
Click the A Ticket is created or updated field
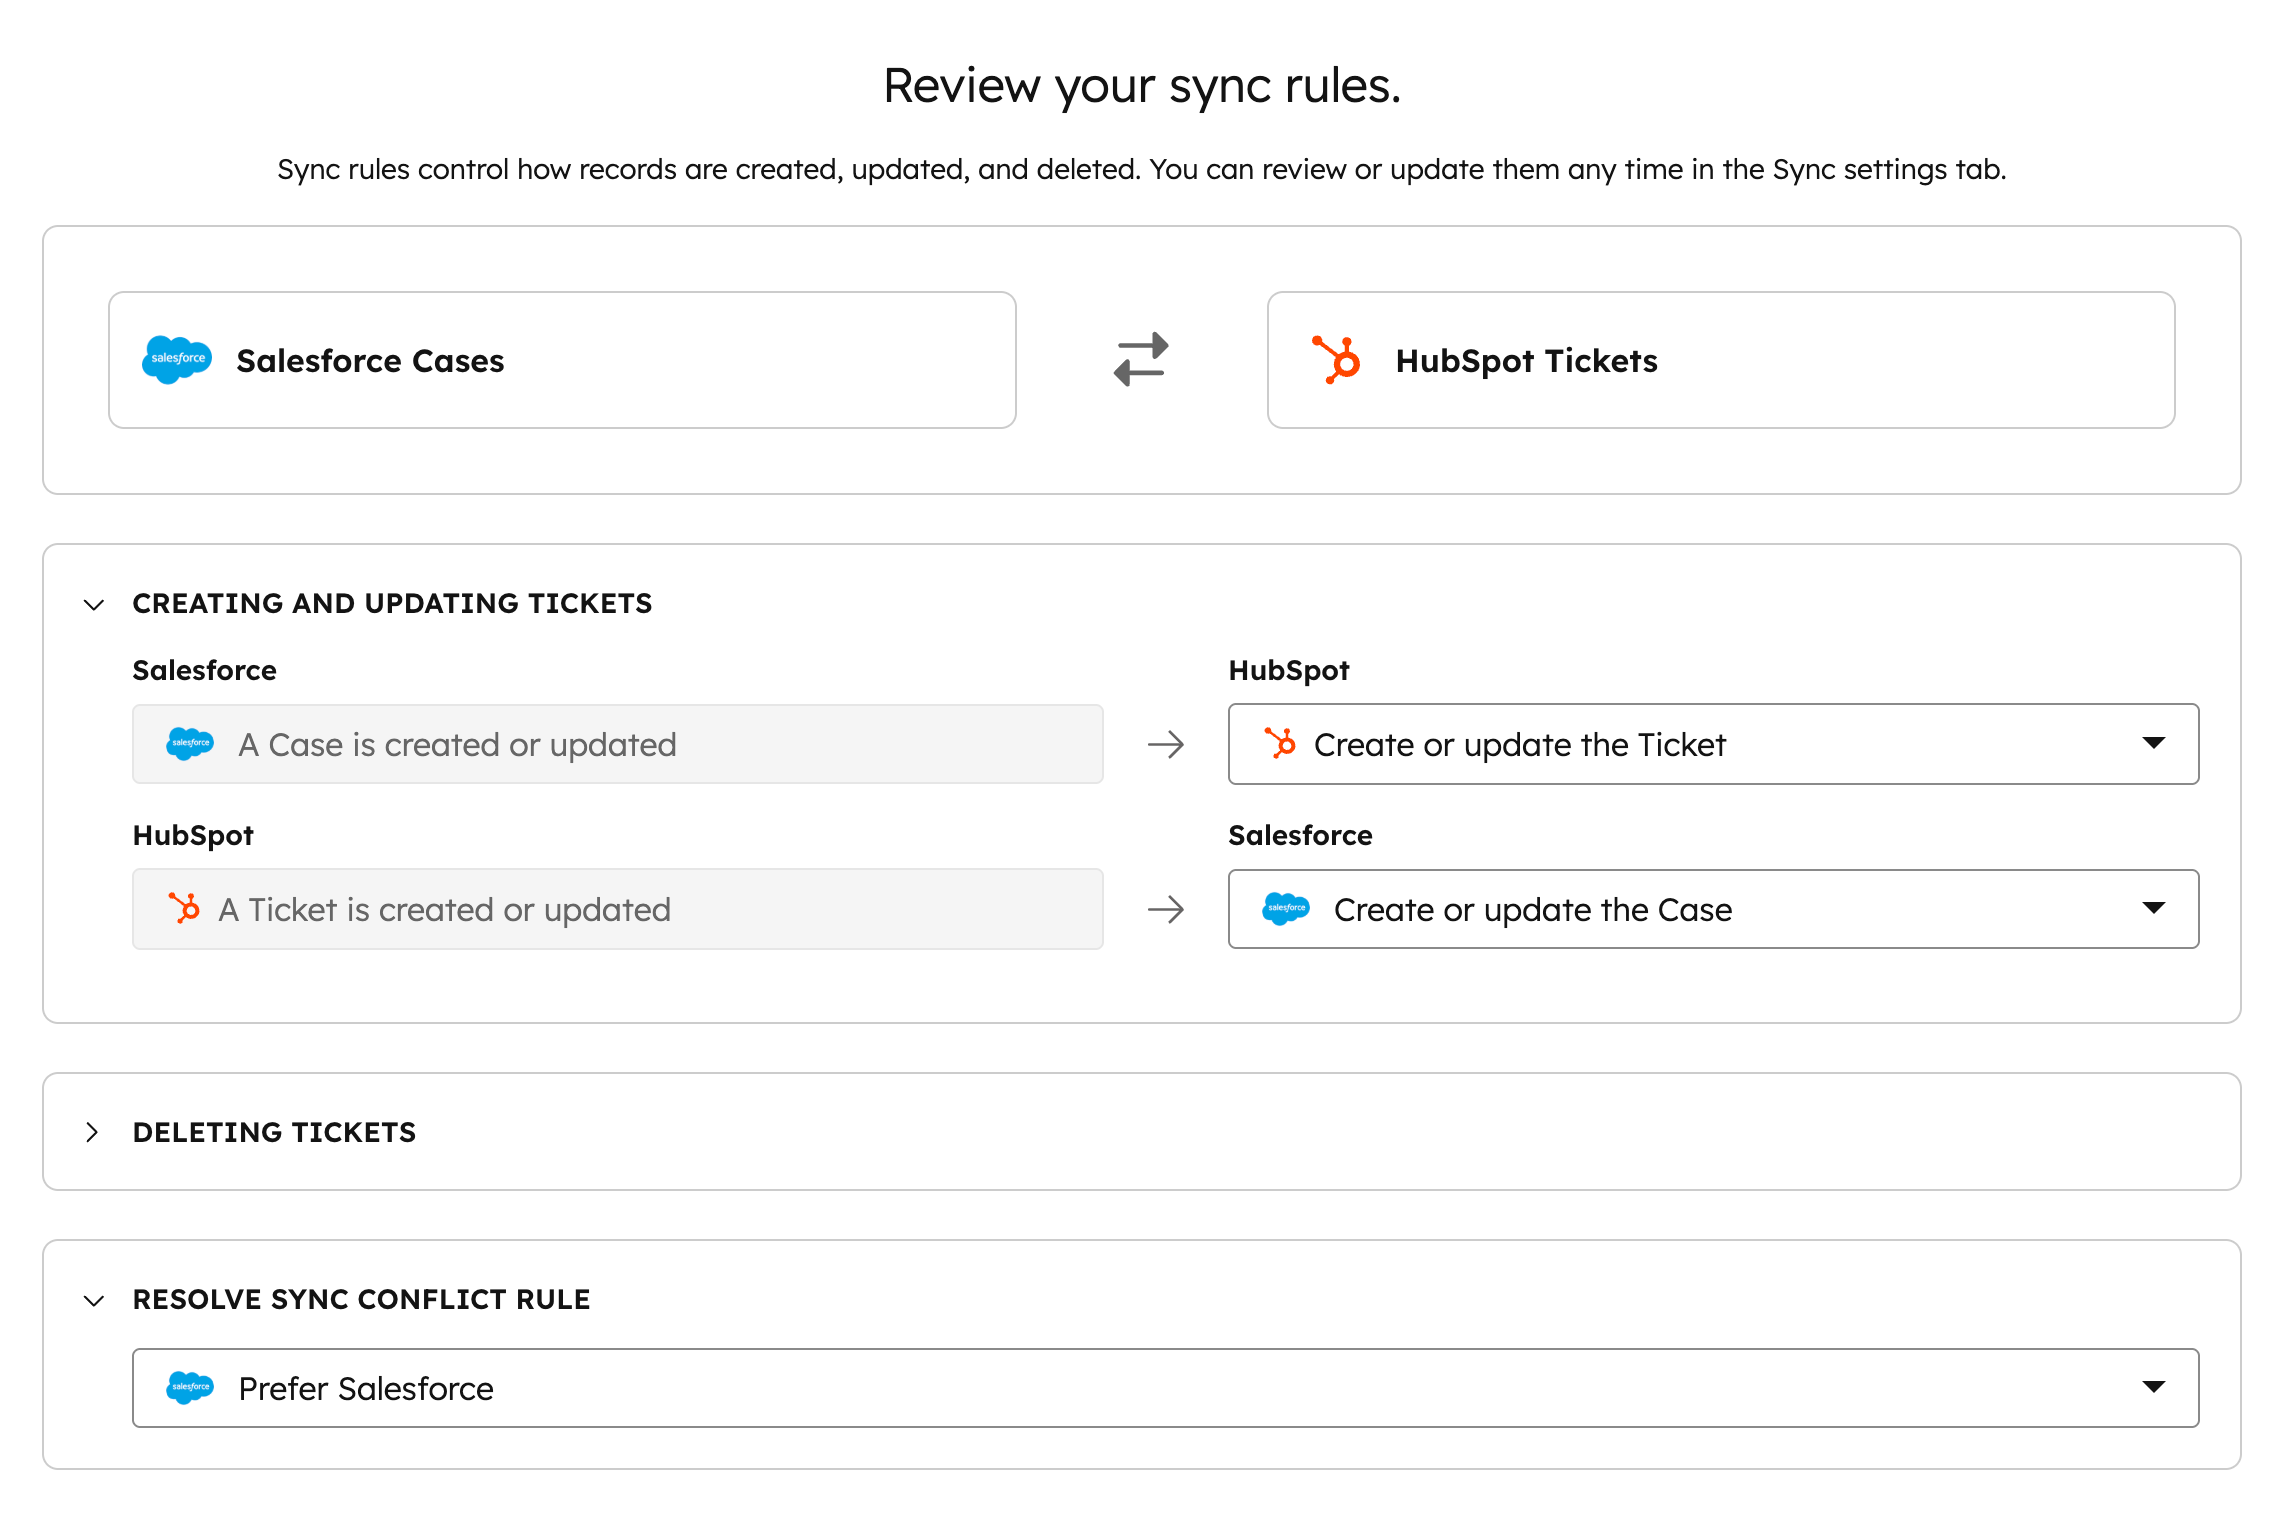click(x=616, y=909)
